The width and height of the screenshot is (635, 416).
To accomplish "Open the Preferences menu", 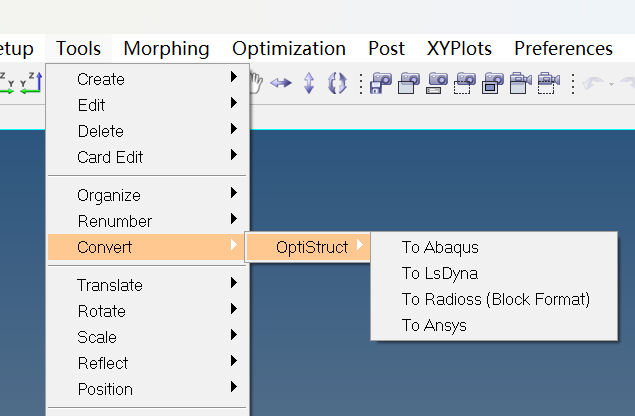I will 563,49.
